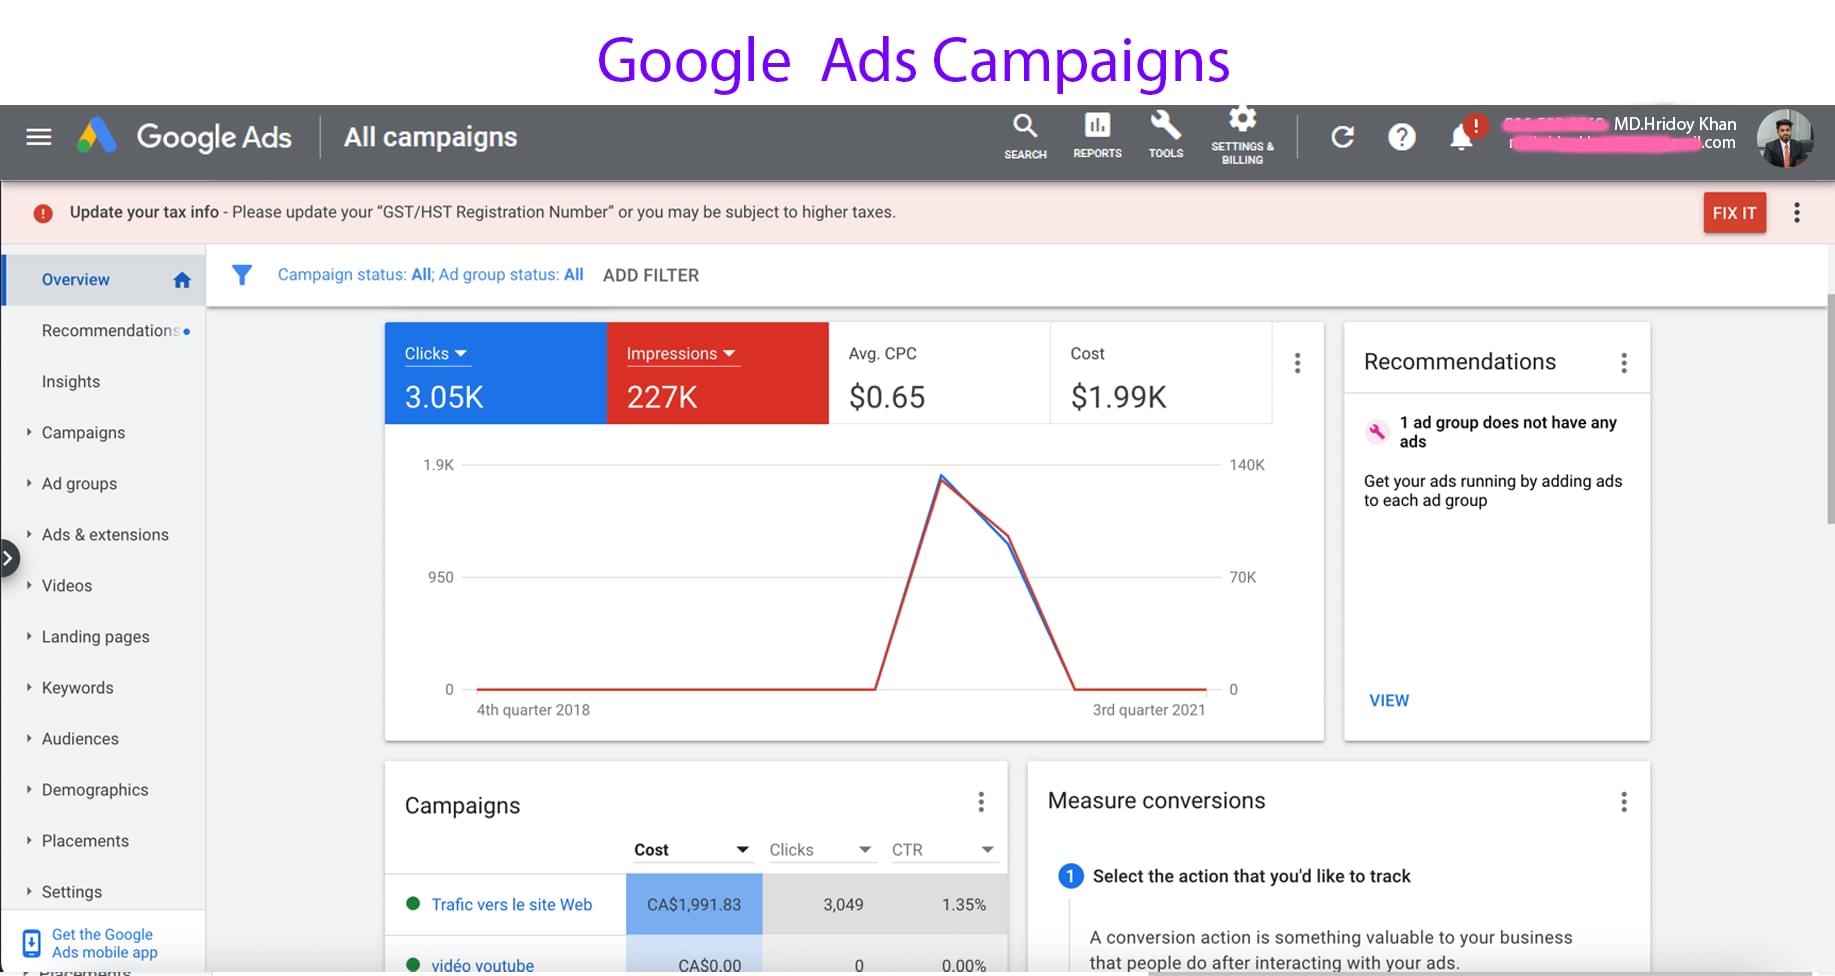The height and width of the screenshot is (976, 1835).
Task: Click green status dot for Trafic campaign
Action: tap(413, 904)
